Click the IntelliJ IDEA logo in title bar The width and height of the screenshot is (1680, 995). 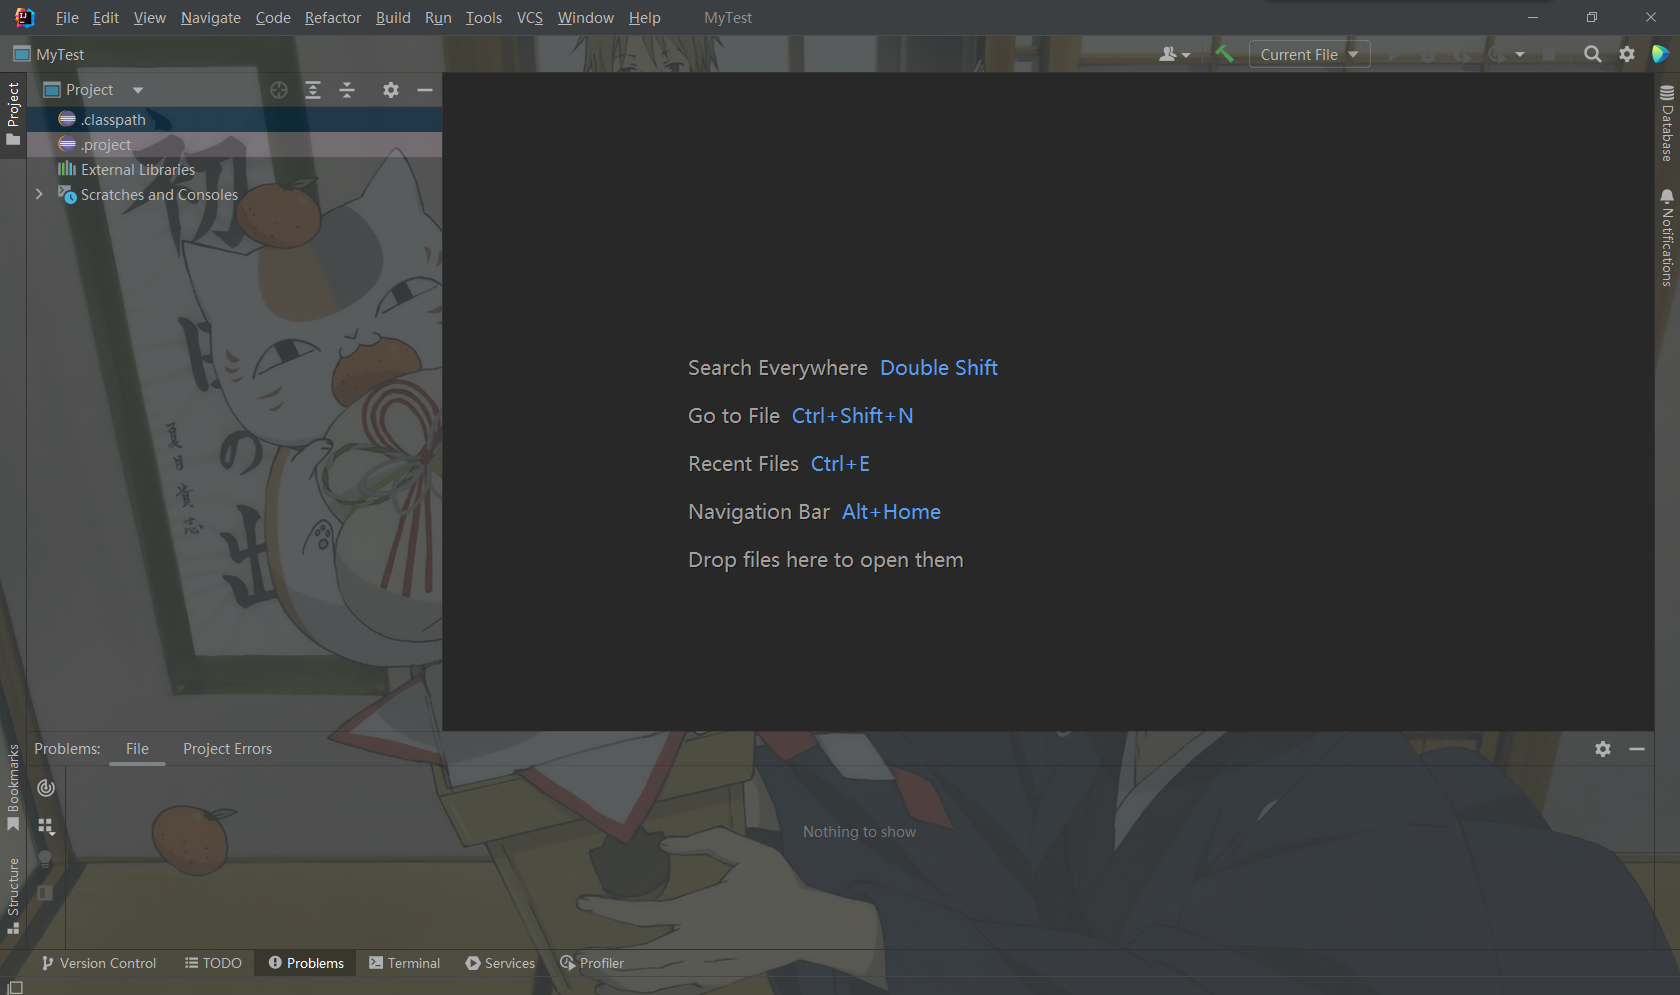[24, 18]
